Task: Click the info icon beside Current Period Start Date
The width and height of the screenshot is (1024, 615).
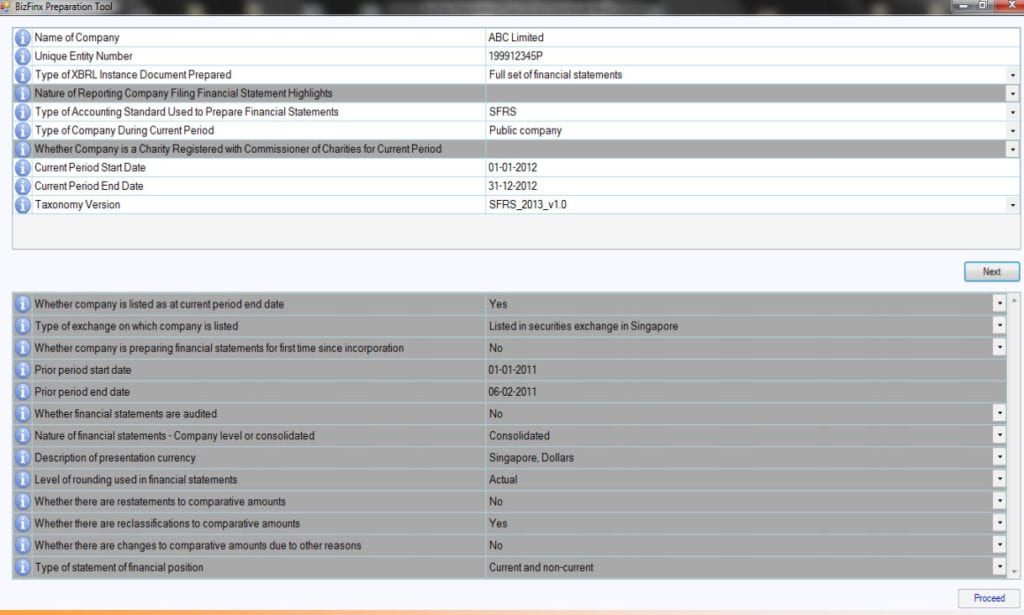Action: click(x=21, y=167)
